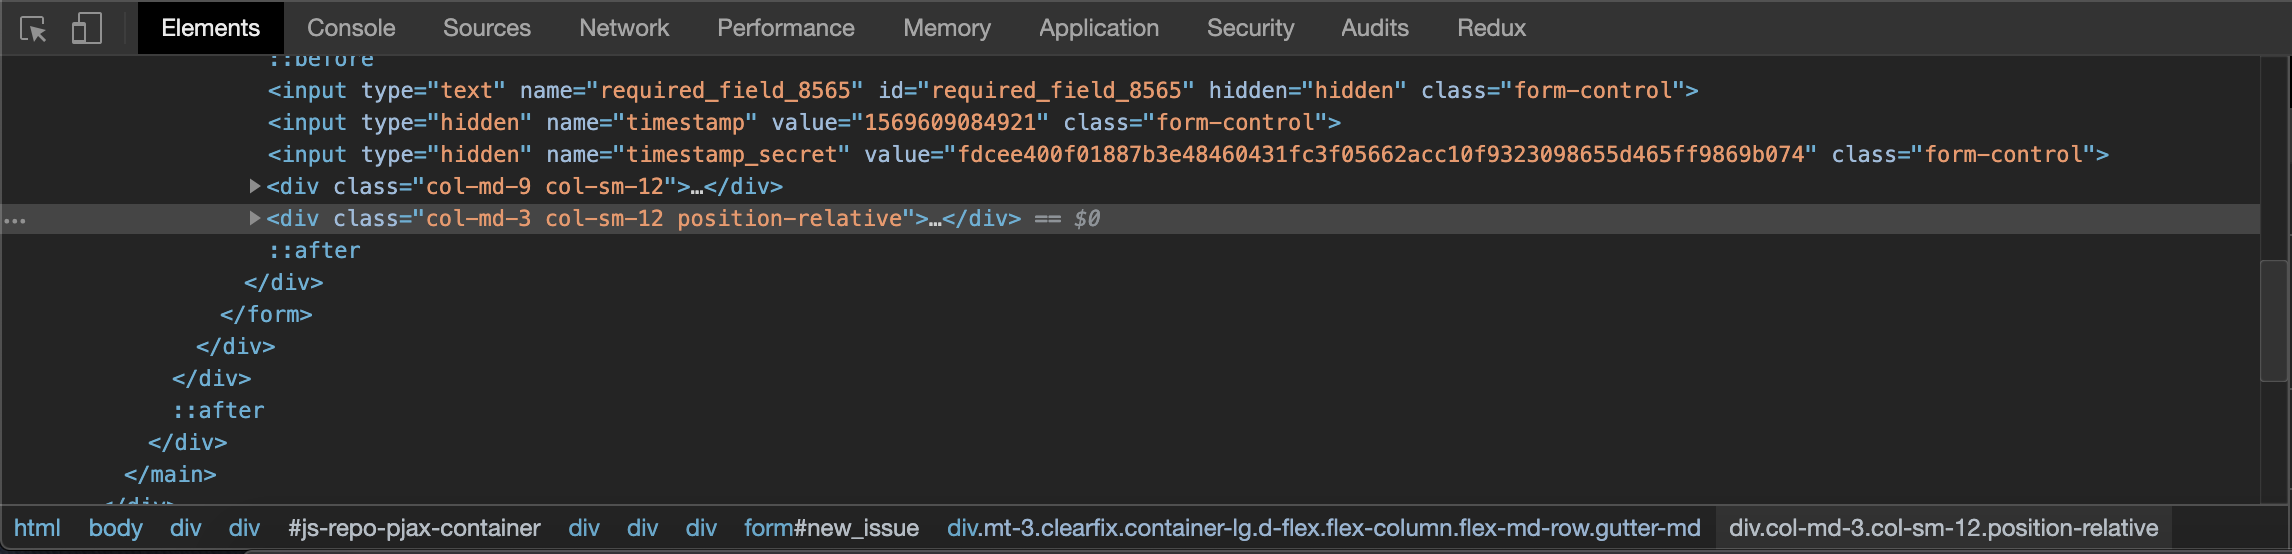The image size is (2292, 554).
Task: Select the timestamp_secret input node
Action: (x=1188, y=154)
